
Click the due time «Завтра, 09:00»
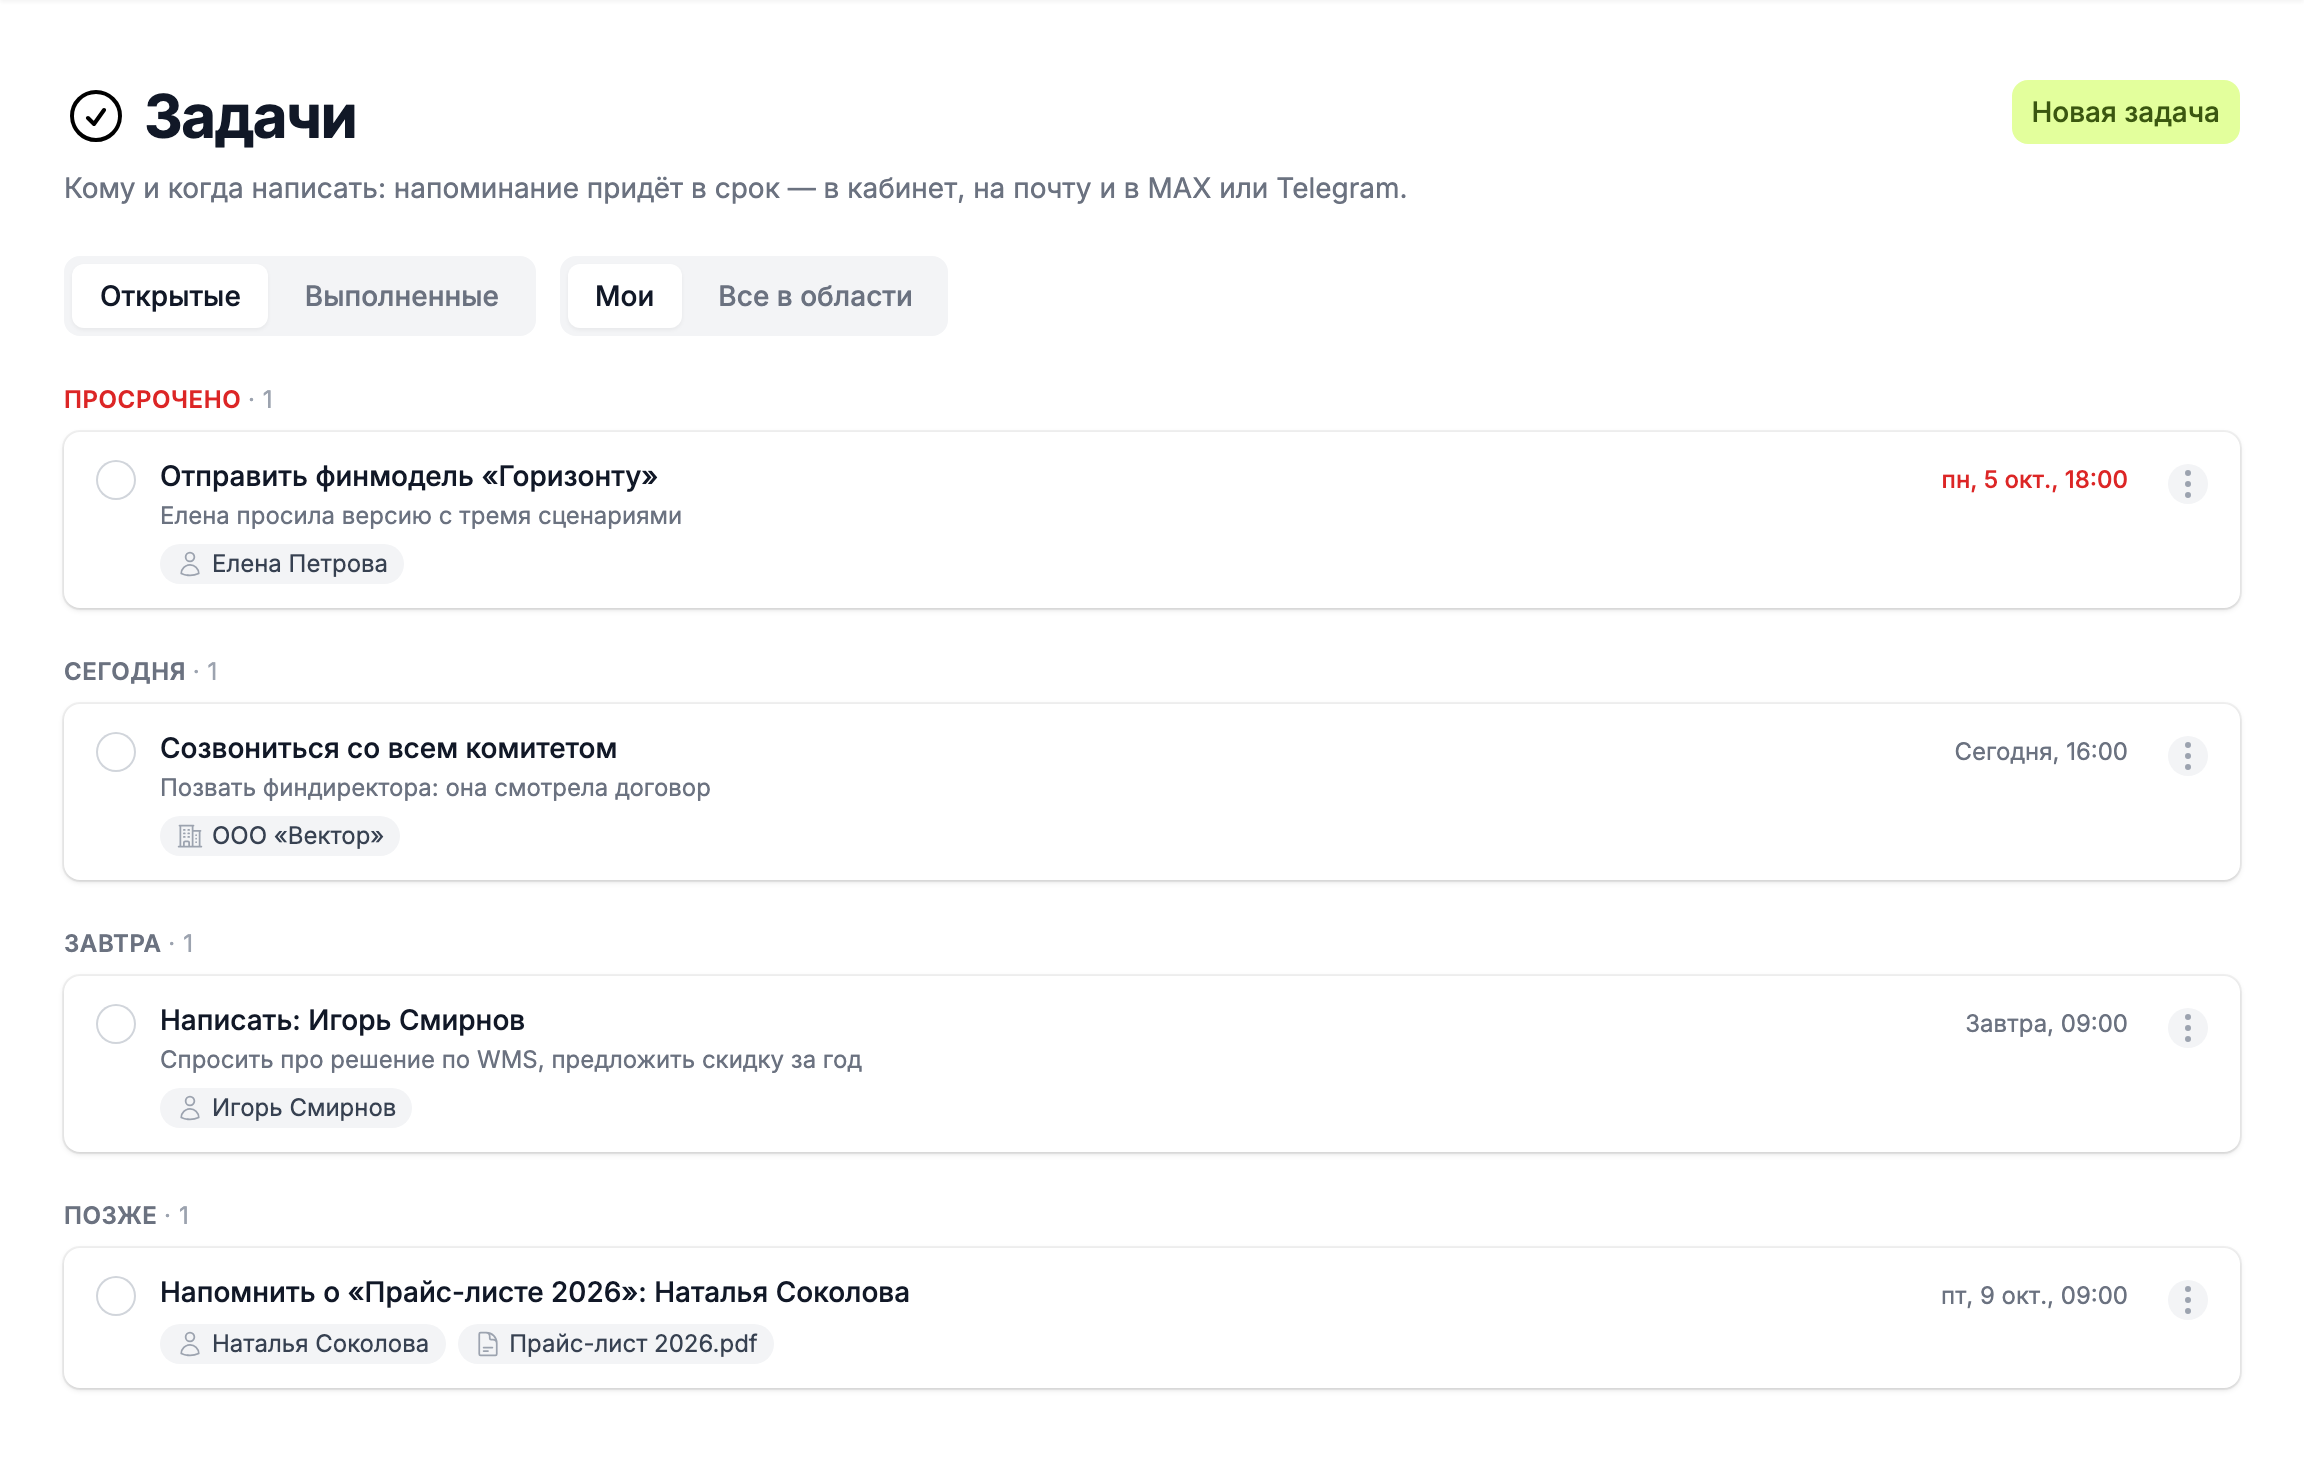[x=2046, y=1024]
